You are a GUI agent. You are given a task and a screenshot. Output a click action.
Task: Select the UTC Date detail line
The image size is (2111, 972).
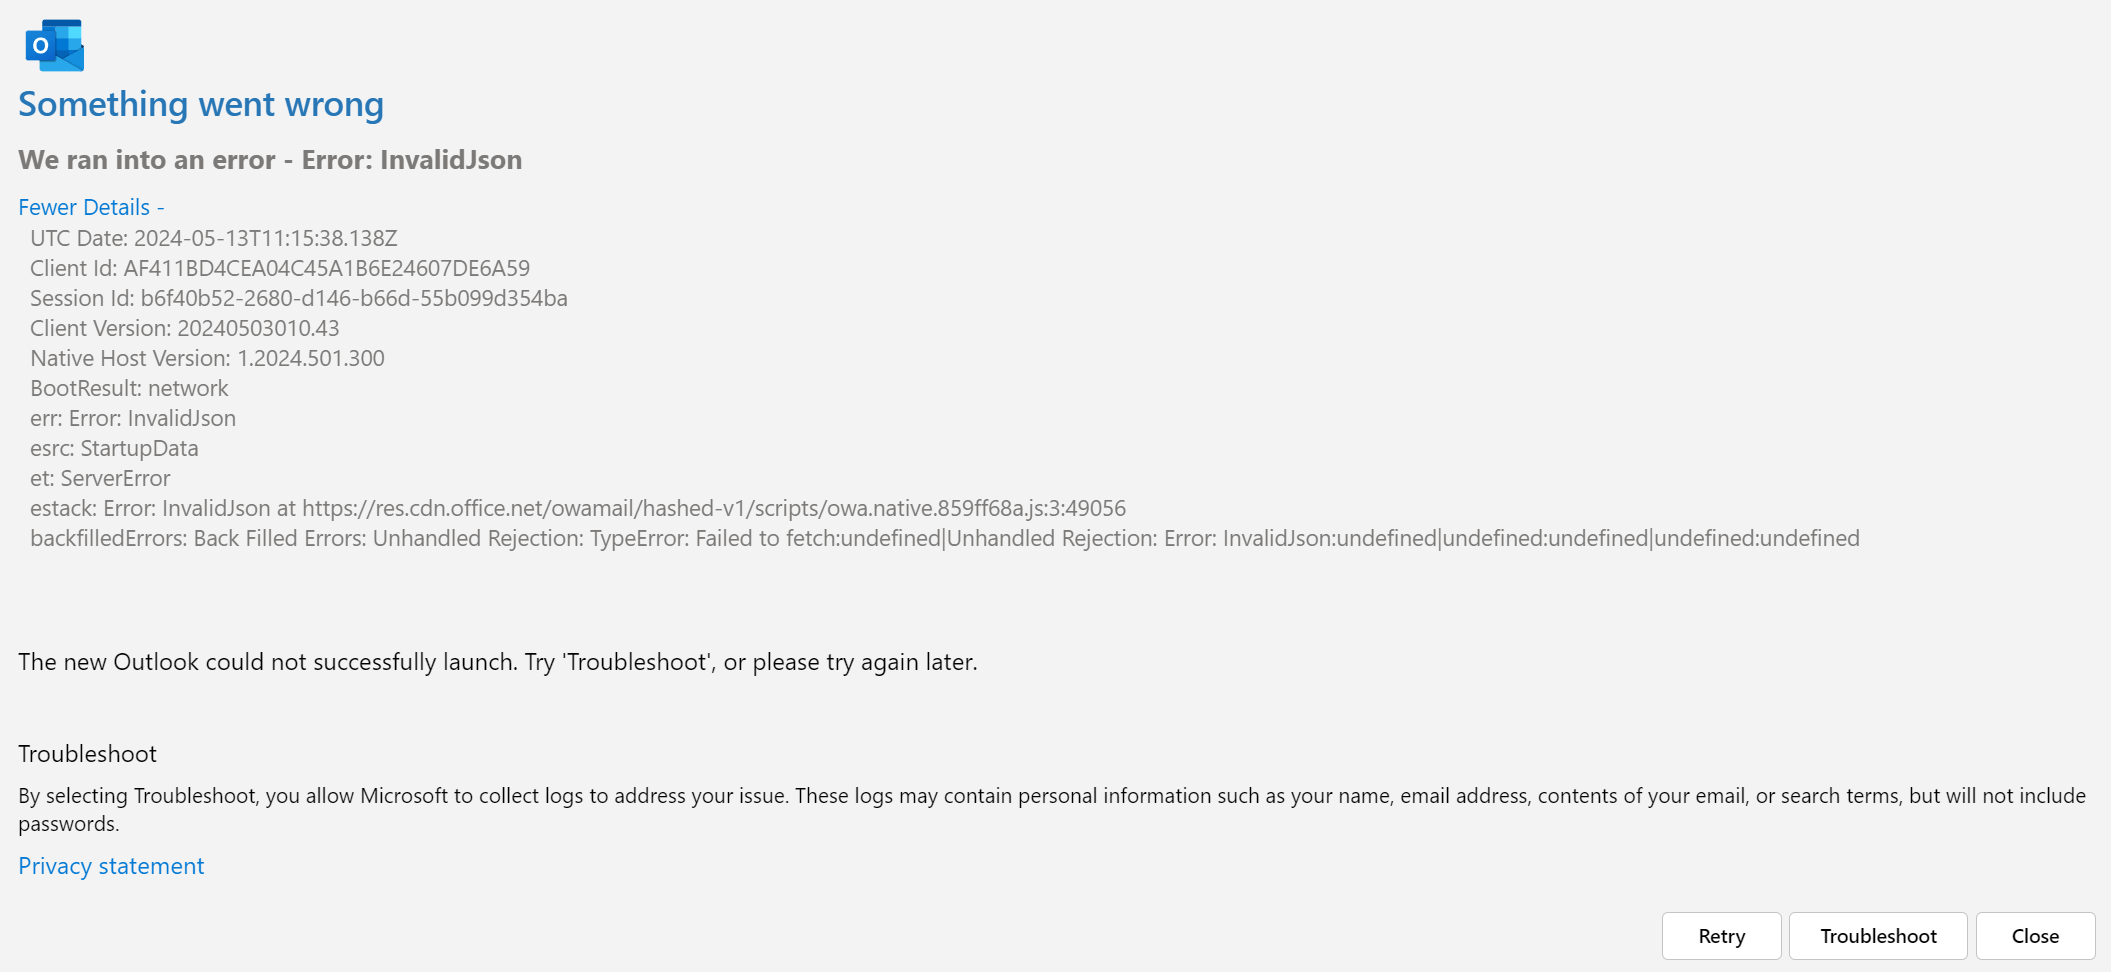pos(214,238)
